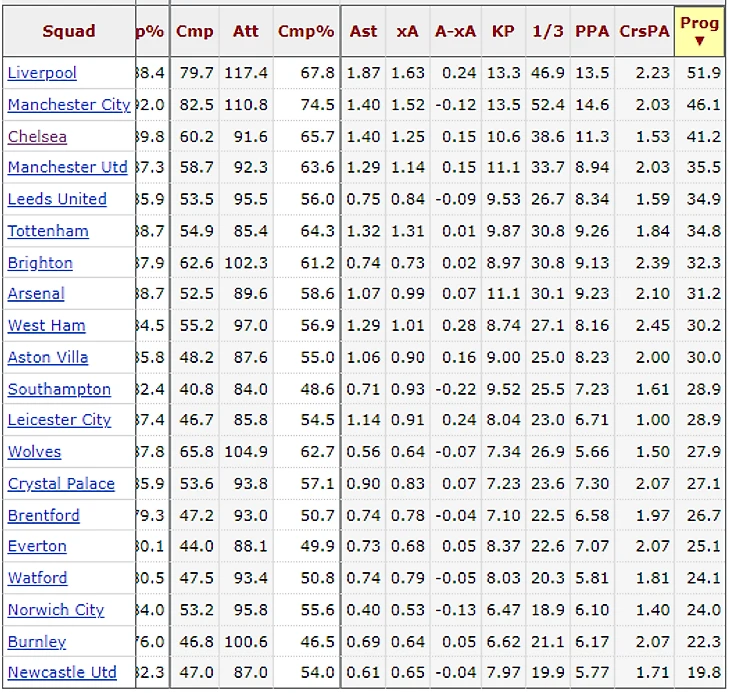Image resolution: width=730 pixels, height=693 pixels.
Task: Open the Brighton squad link
Action: [40, 263]
